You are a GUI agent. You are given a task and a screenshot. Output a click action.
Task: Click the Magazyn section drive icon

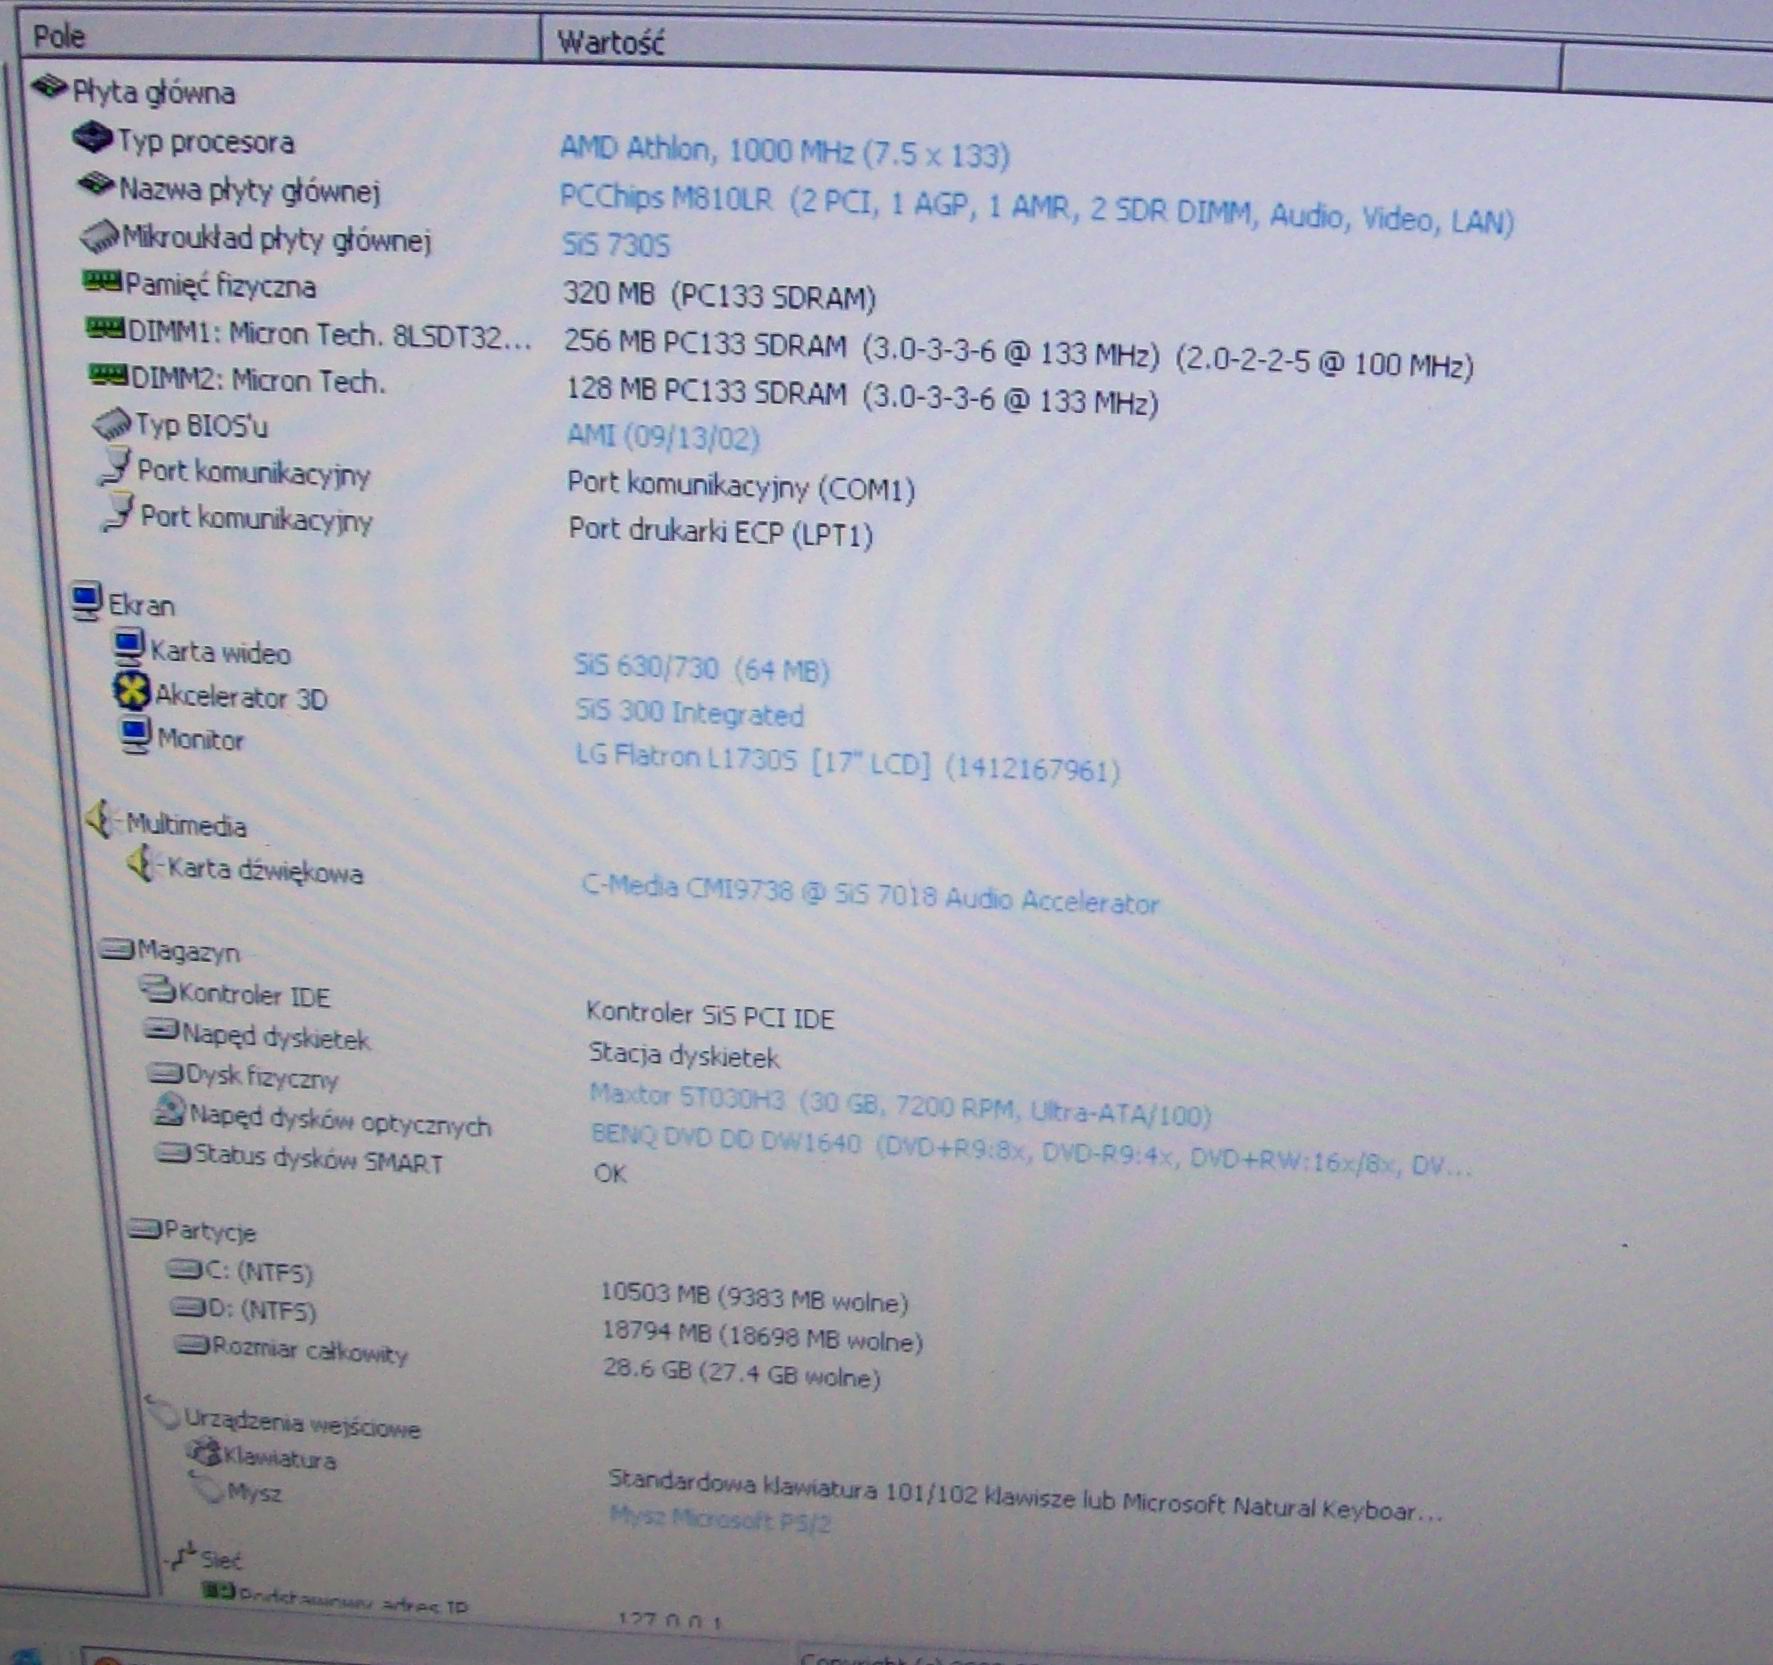point(117,948)
